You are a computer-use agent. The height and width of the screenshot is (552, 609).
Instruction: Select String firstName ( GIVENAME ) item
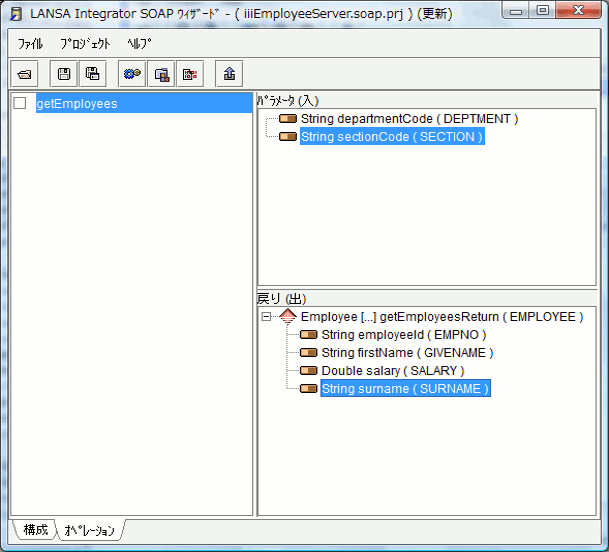(407, 353)
